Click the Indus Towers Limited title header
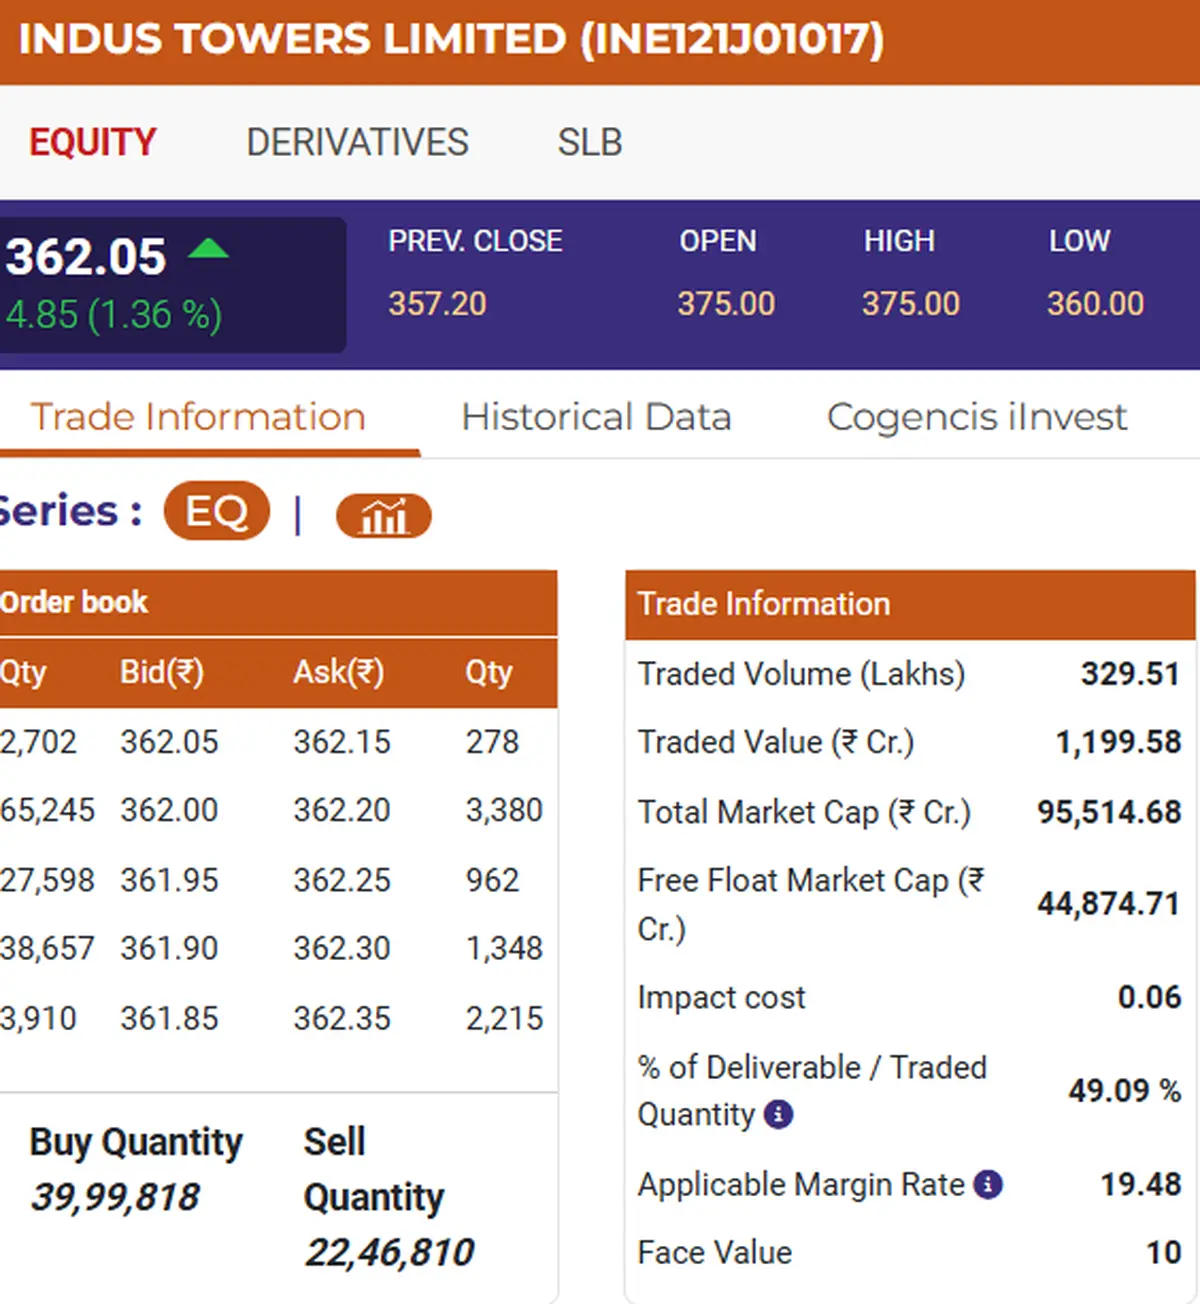1200x1304 pixels. [451, 40]
